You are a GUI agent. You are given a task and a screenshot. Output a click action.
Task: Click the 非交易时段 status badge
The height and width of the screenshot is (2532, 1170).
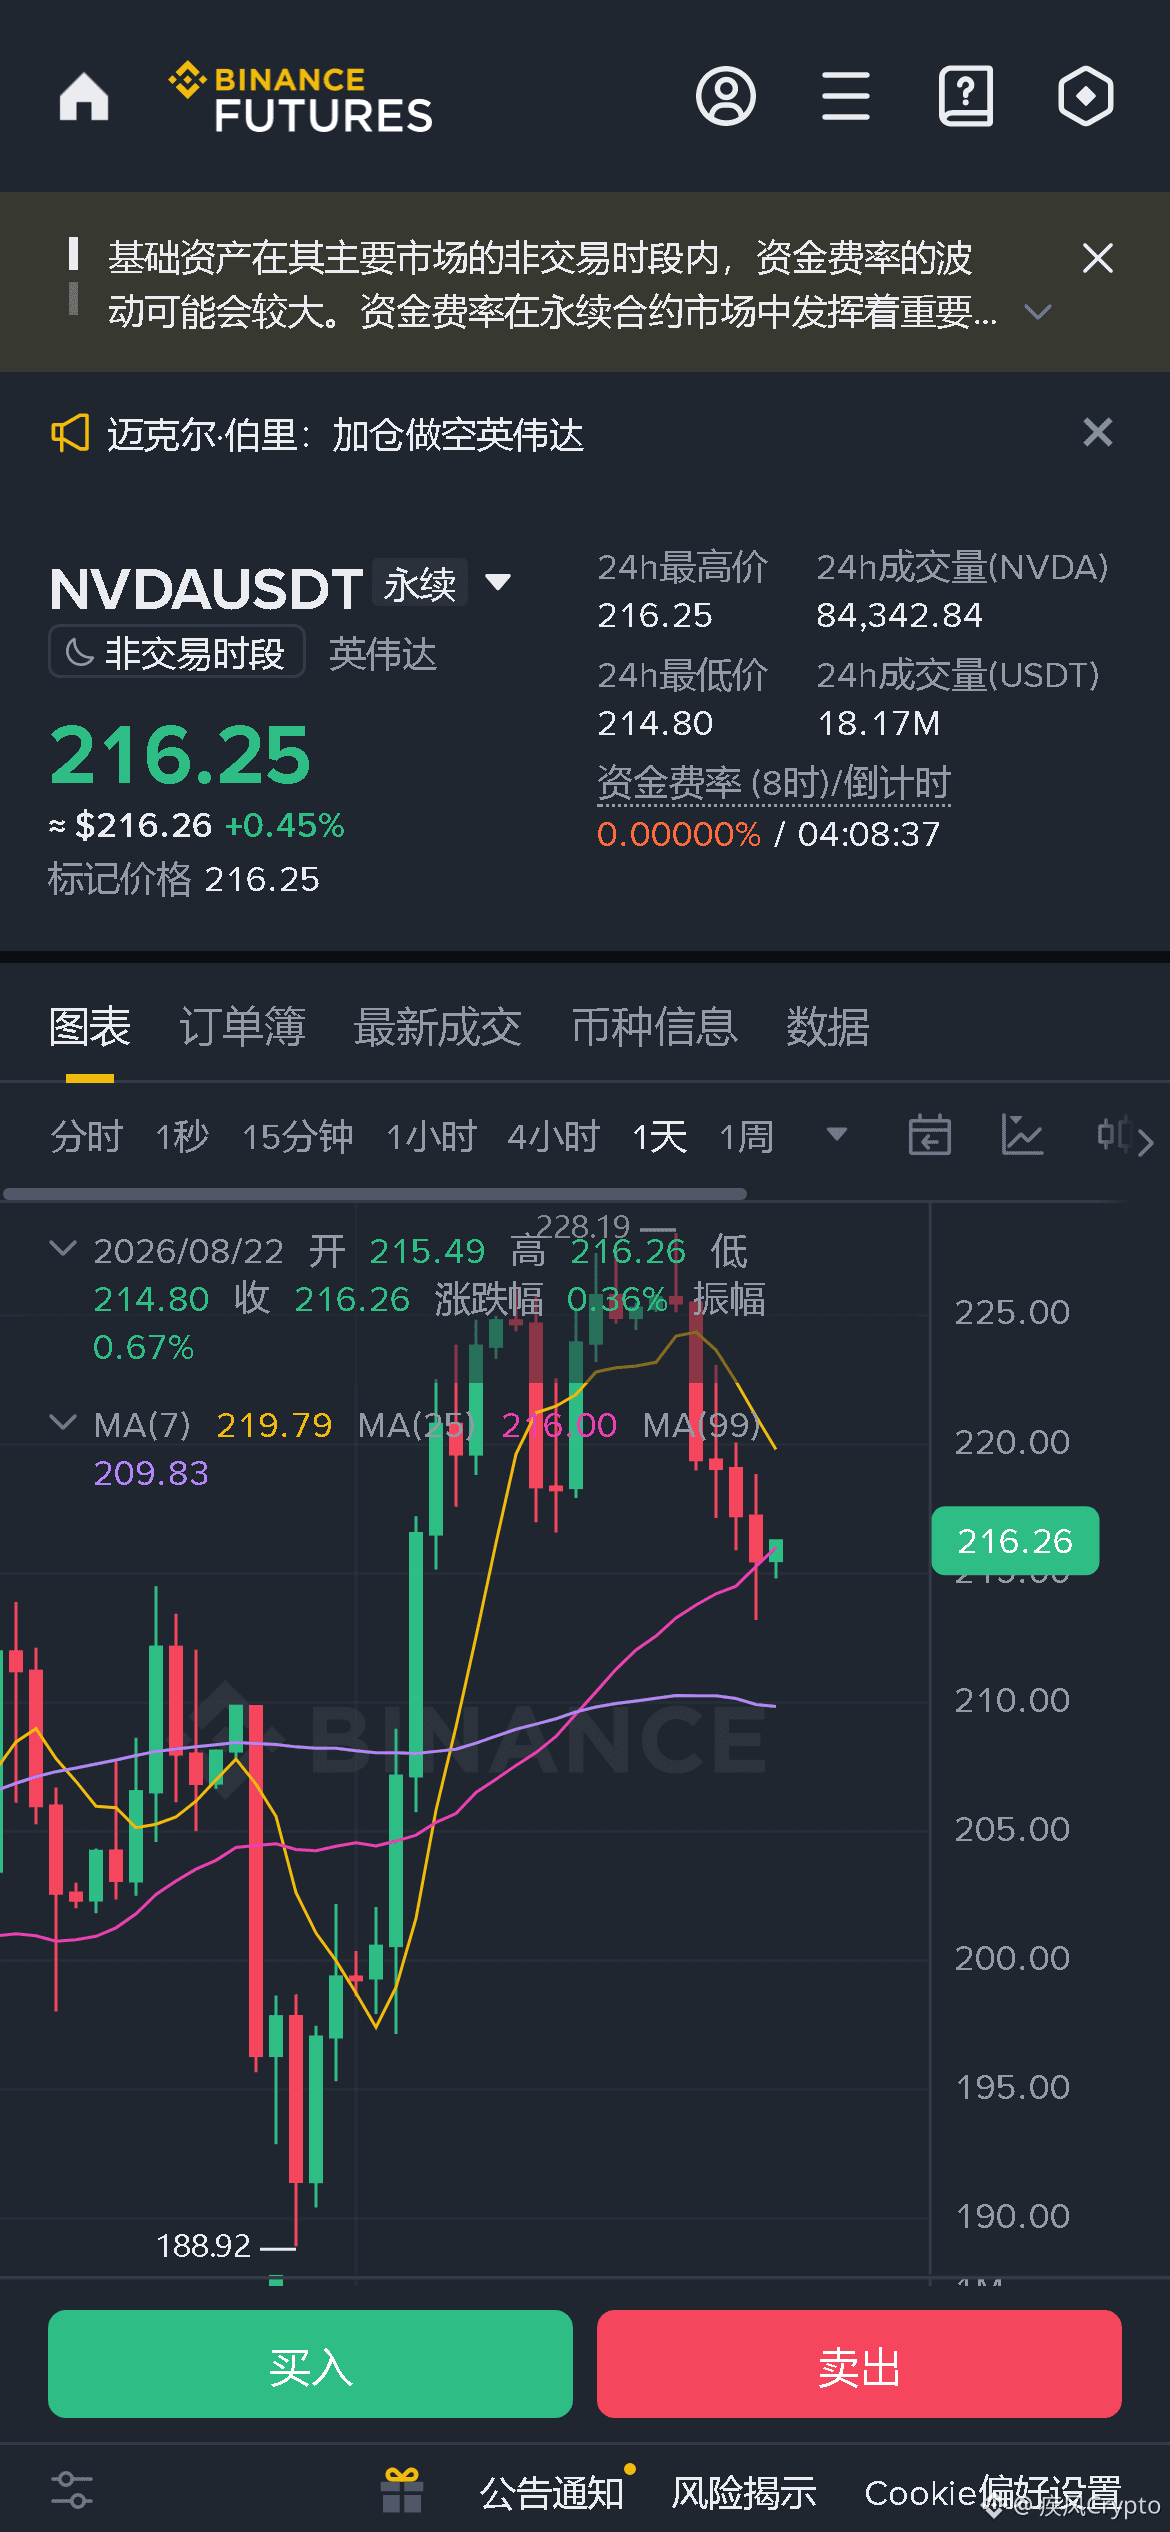(177, 652)
